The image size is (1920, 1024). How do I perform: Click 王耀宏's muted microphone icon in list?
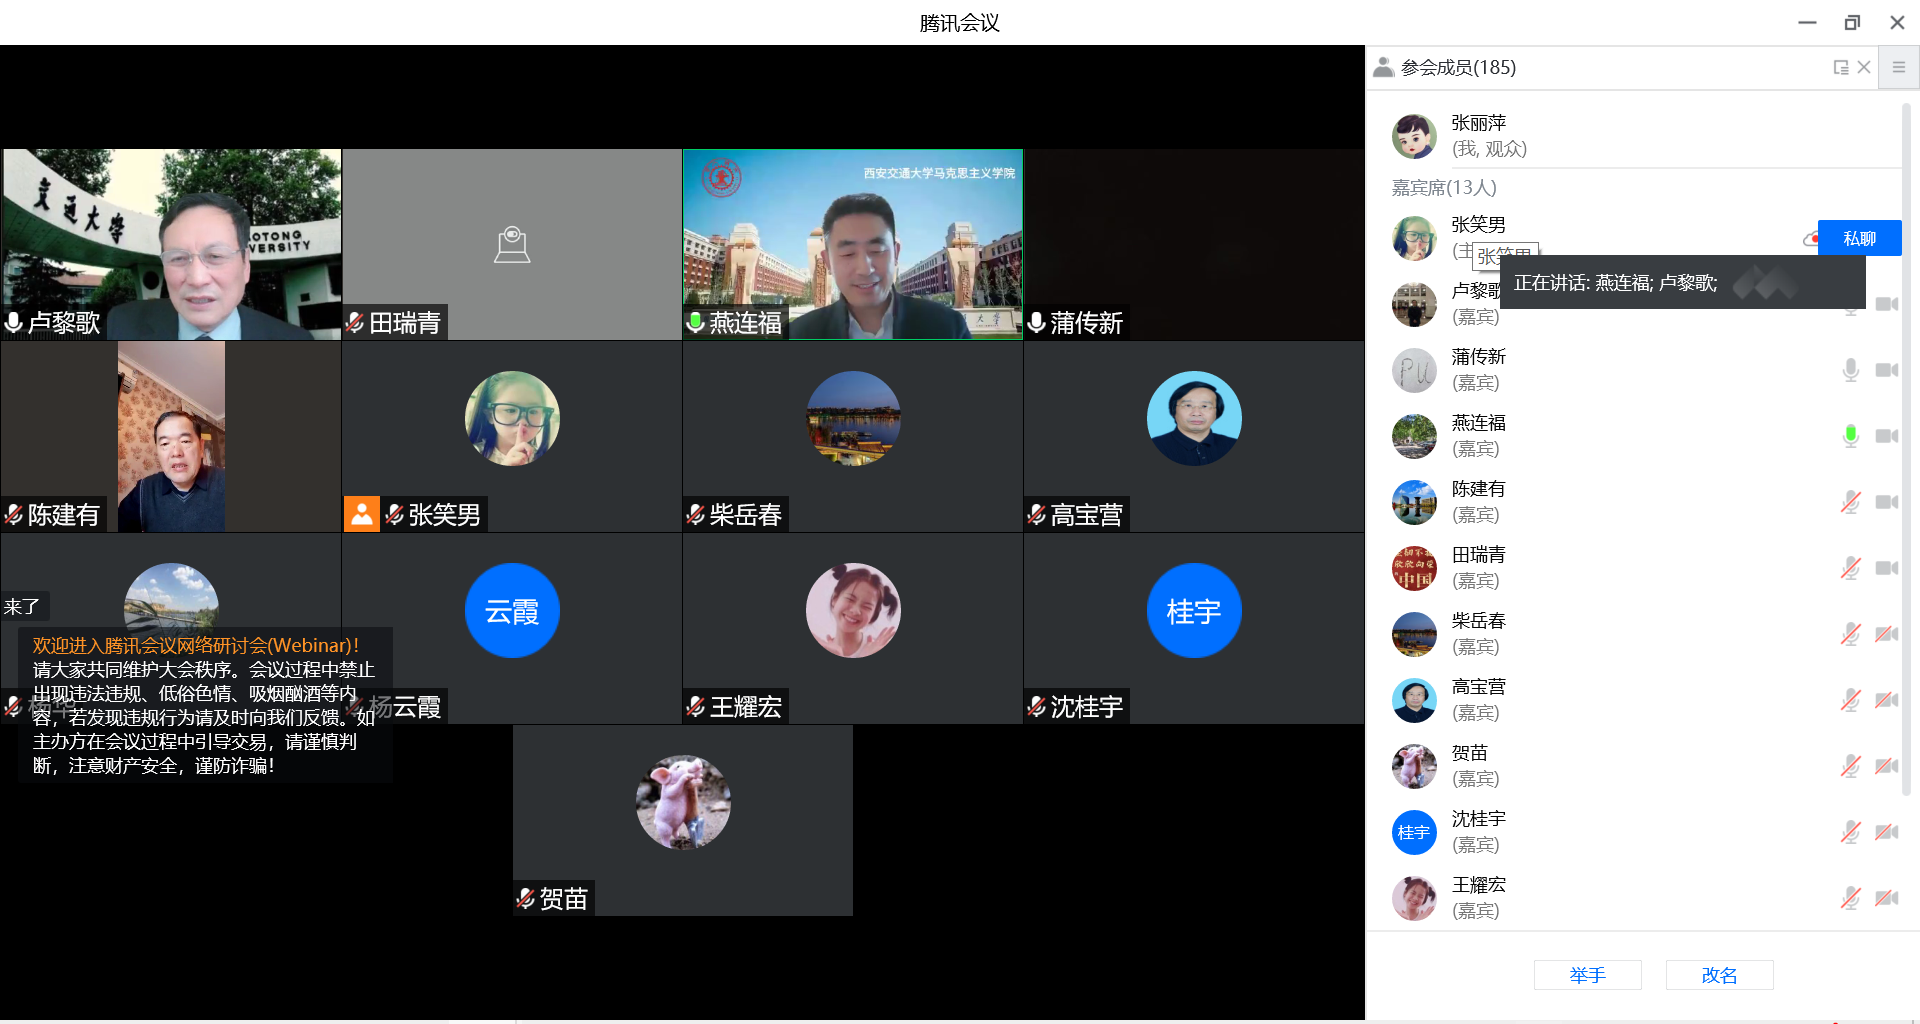[x=1850, y=898]
